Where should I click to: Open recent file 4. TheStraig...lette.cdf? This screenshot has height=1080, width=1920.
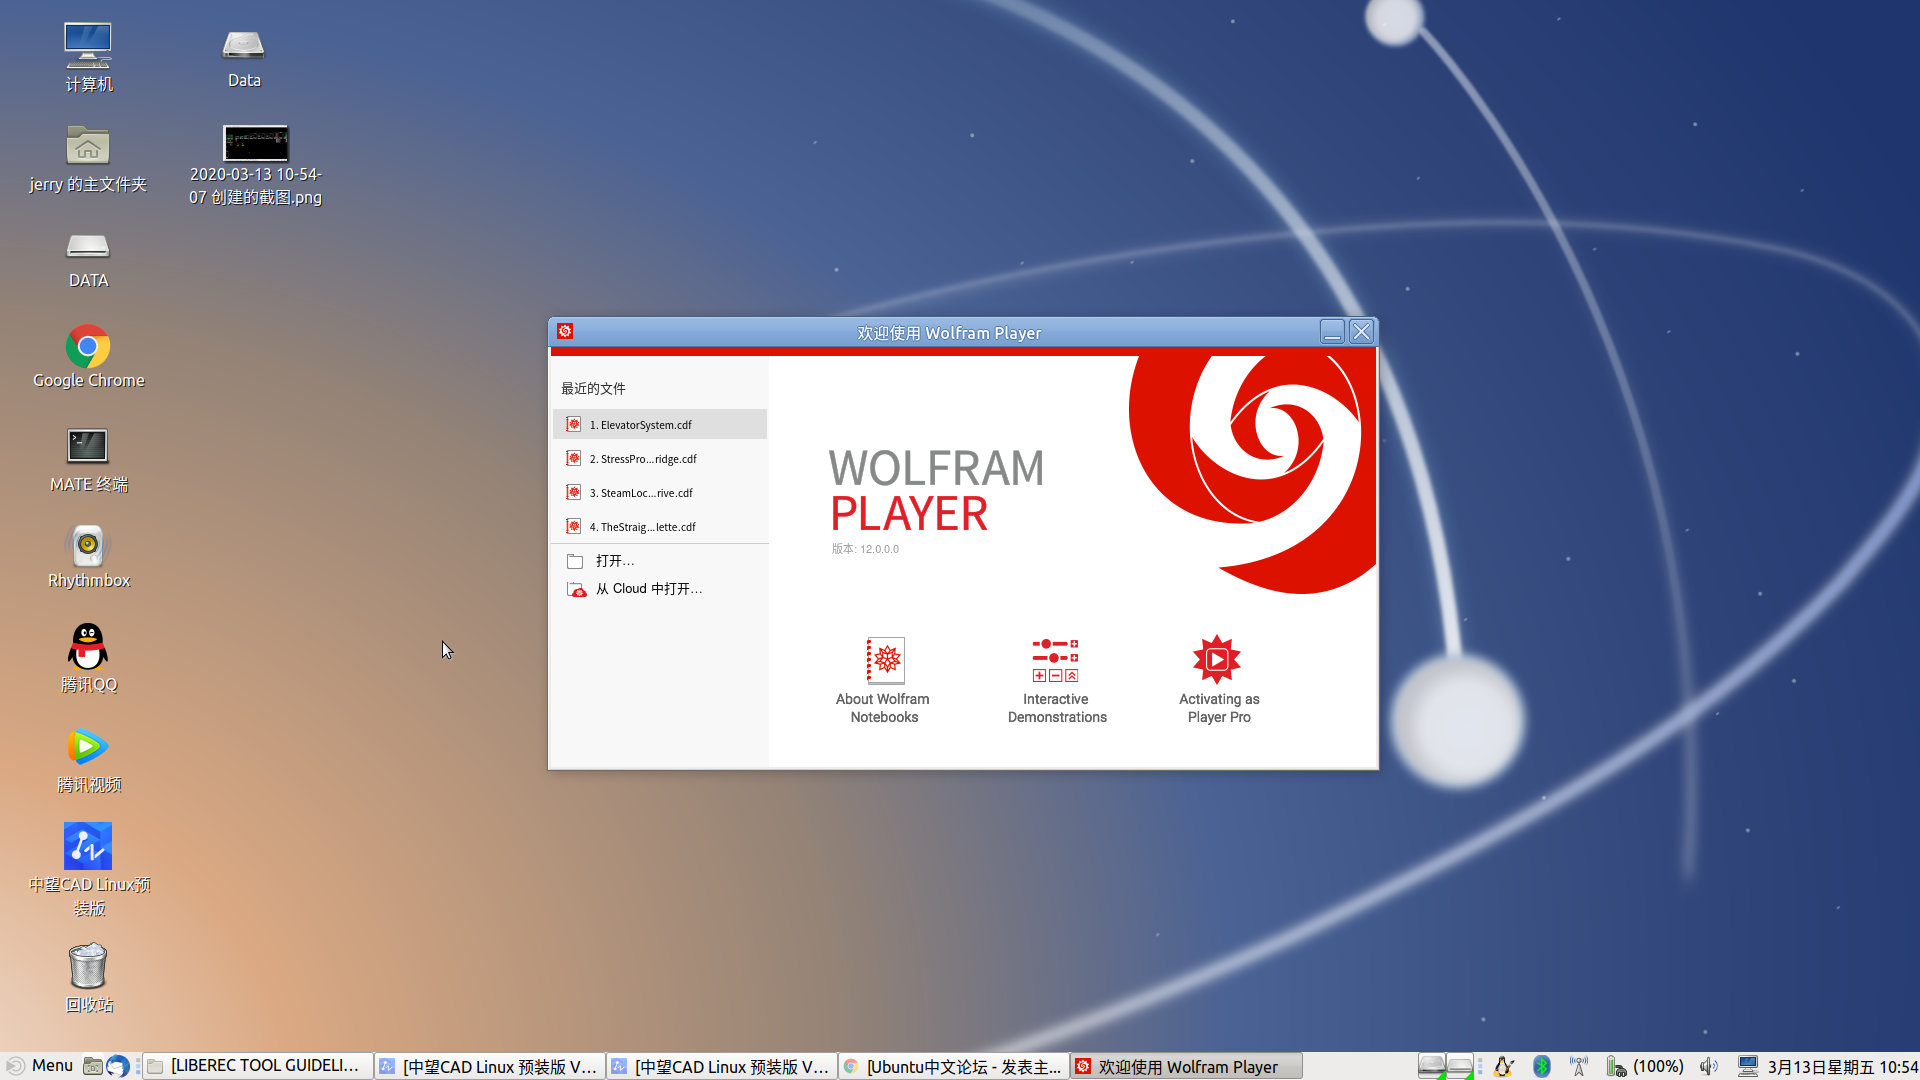coord(660,527)
